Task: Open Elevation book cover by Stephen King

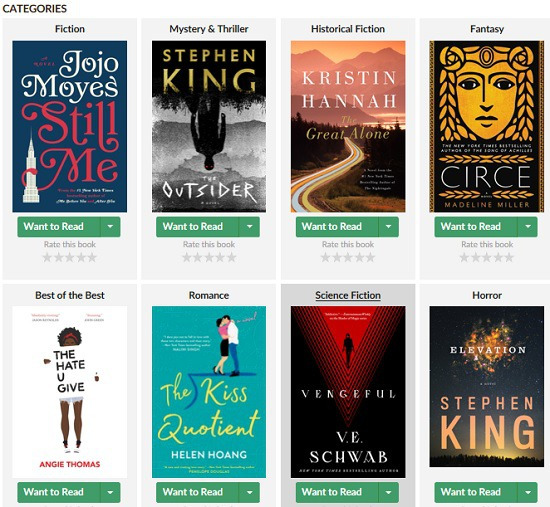Action: (x=487, y=386)
